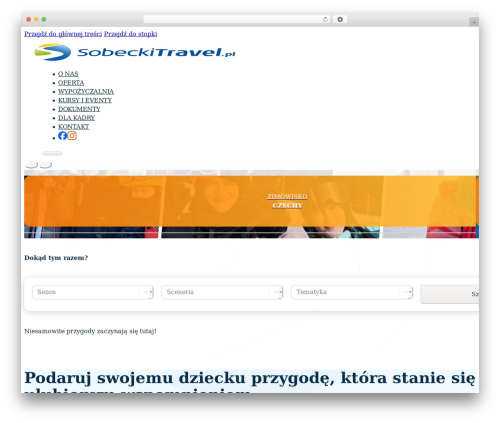
Task: Open KURSY I EVENTY menu item
Action: tap(85, 100)
